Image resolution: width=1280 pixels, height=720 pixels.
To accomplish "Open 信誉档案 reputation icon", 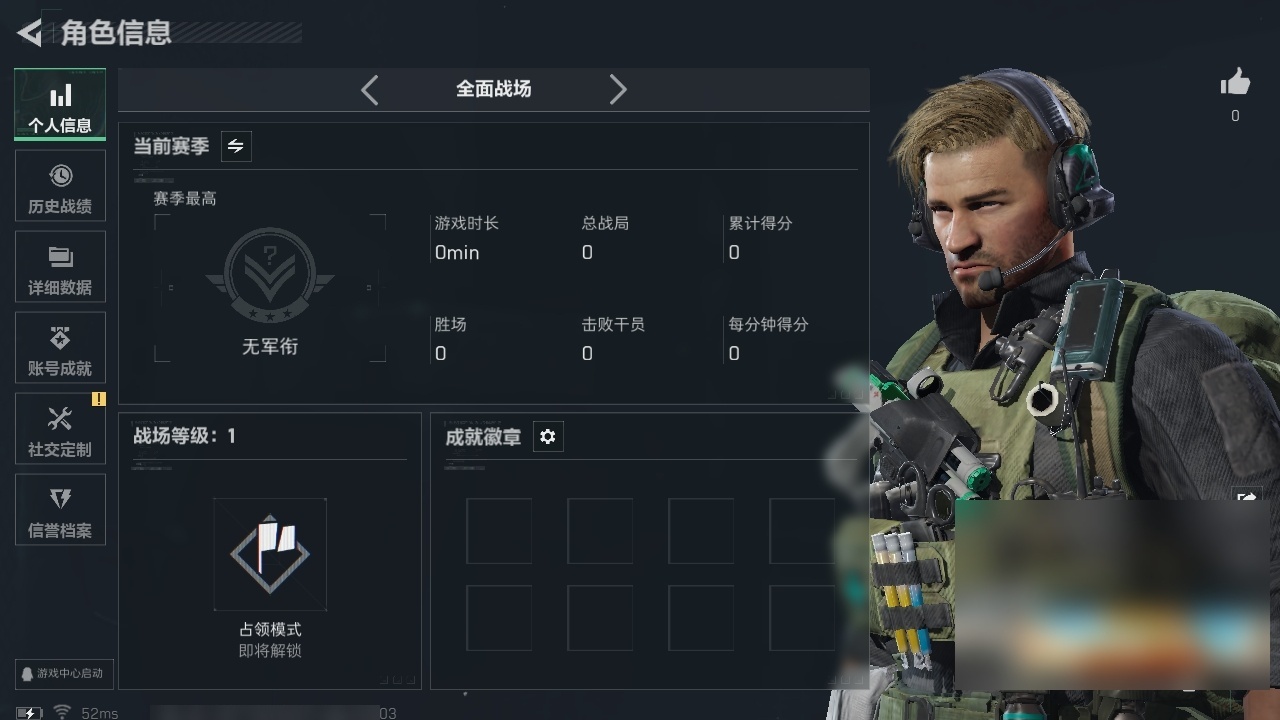I will [60, 499].
